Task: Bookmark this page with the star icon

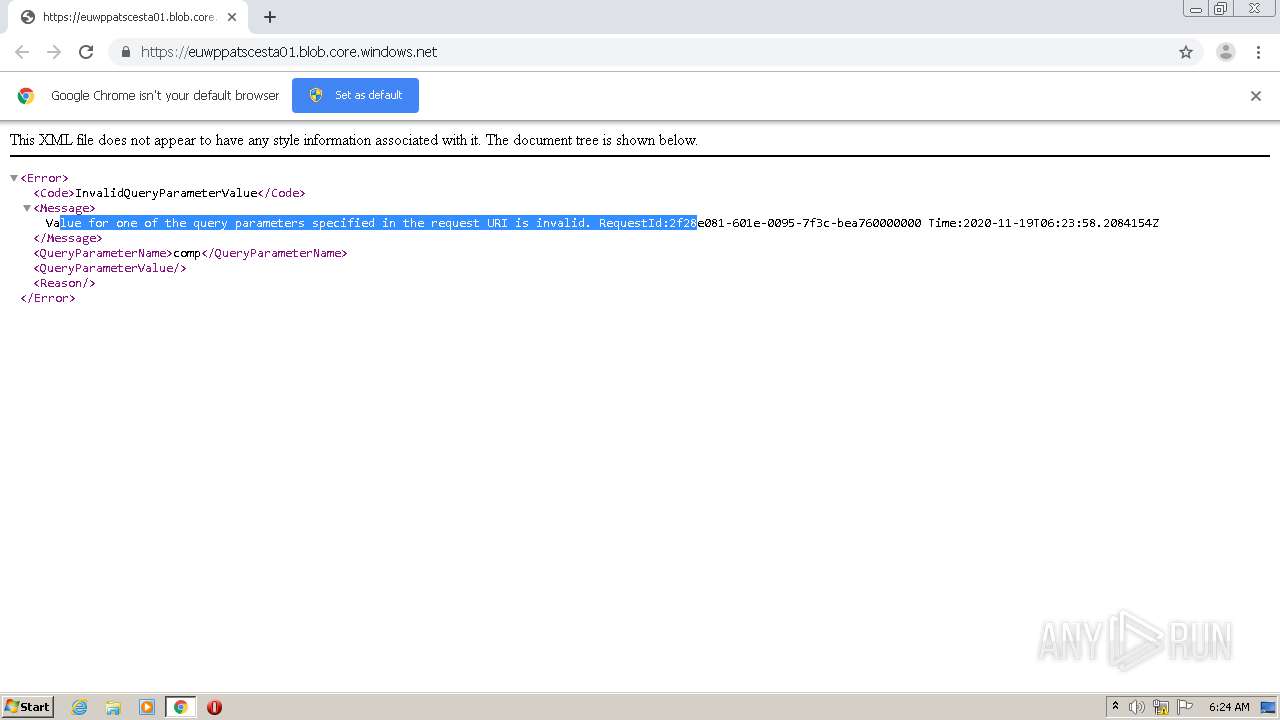Action: [1186, 52]
